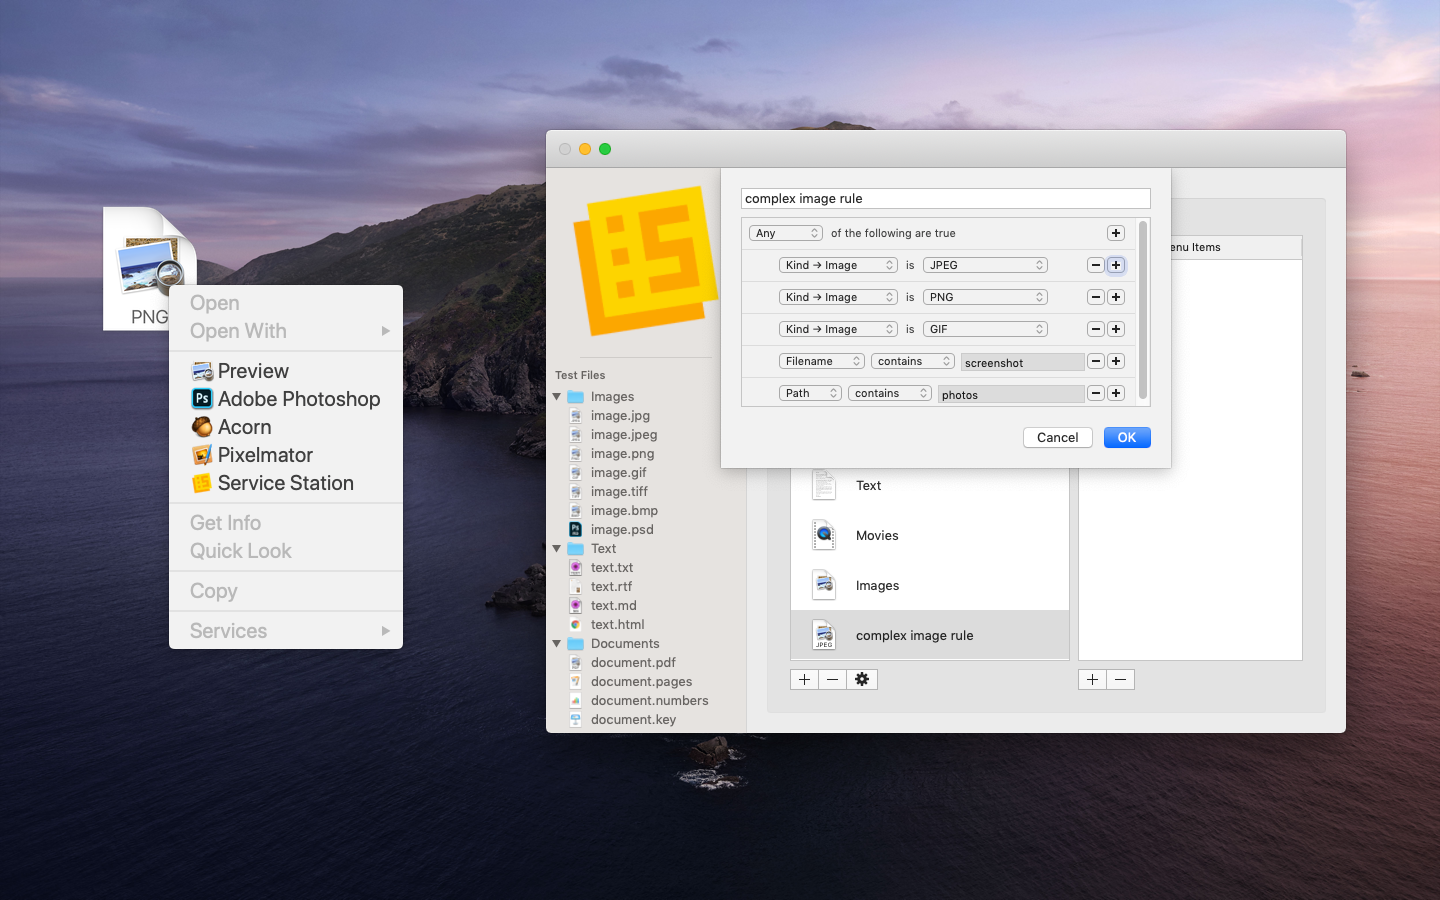1440x900 pixels.
Task: Click the plus button on the JPEG condition row
Action: pyautogui.click(x=1116, y=265)
